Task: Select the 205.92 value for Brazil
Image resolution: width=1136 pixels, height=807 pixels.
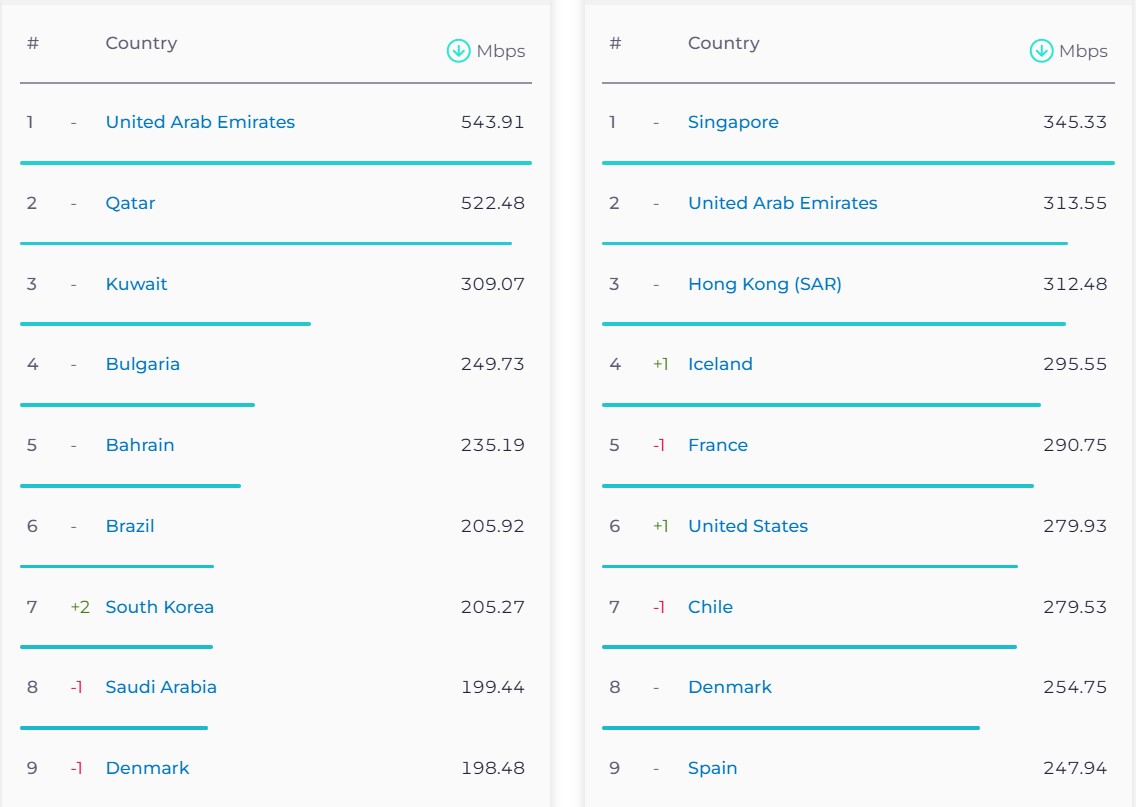Action: [x=493, y=526]
